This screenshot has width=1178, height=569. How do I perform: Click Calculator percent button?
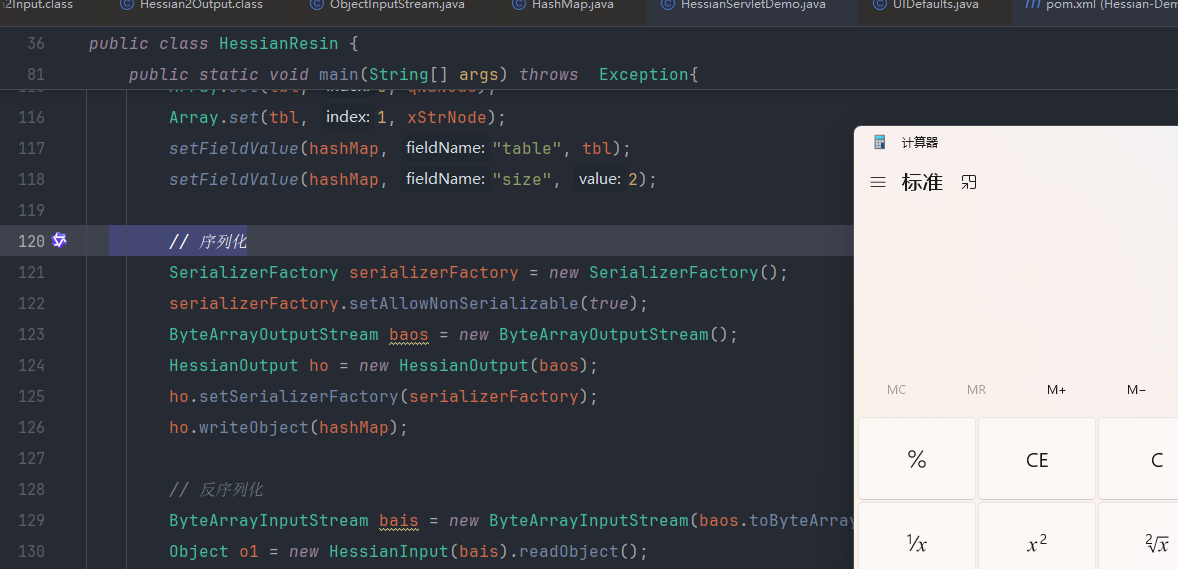(917, 459)
